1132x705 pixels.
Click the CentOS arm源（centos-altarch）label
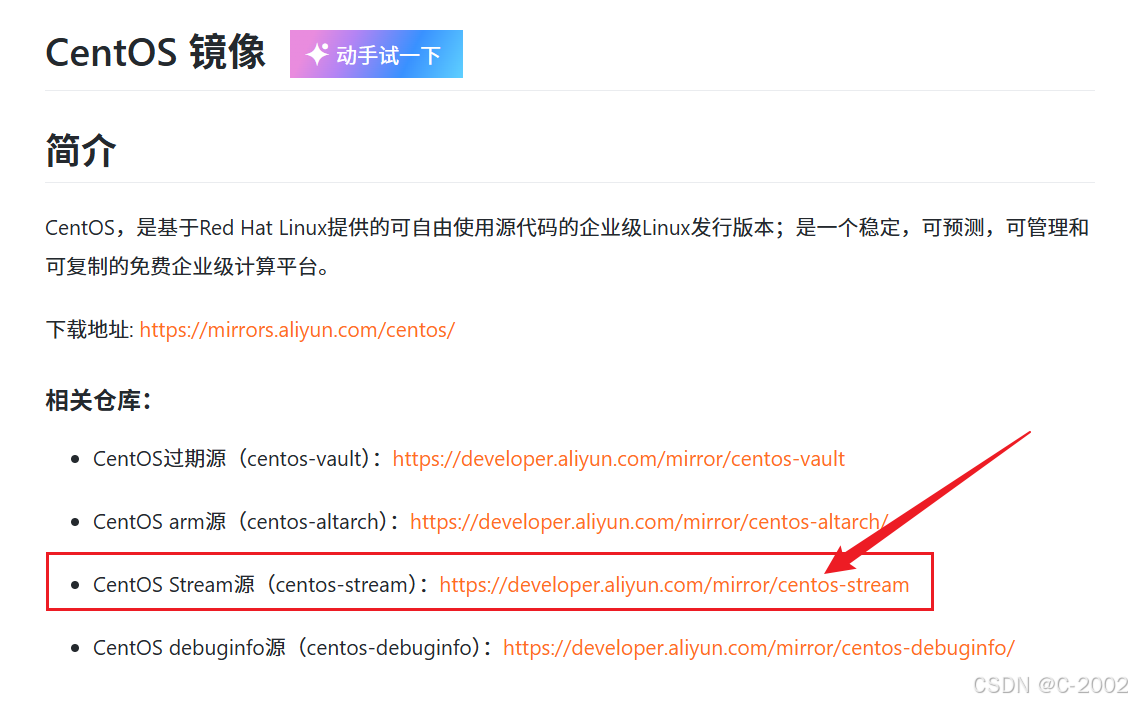pos(245,522)
